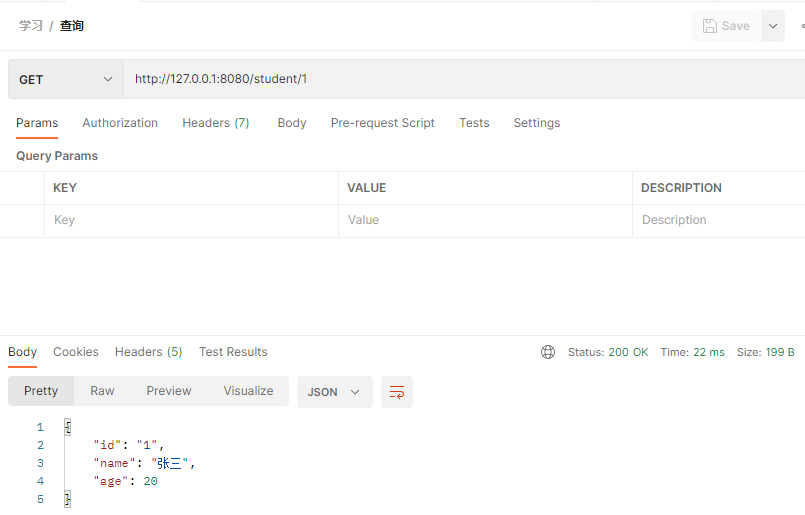Screen dimensions: 805x515
Task: Click the Value input cell
Action: click(485, 220)
